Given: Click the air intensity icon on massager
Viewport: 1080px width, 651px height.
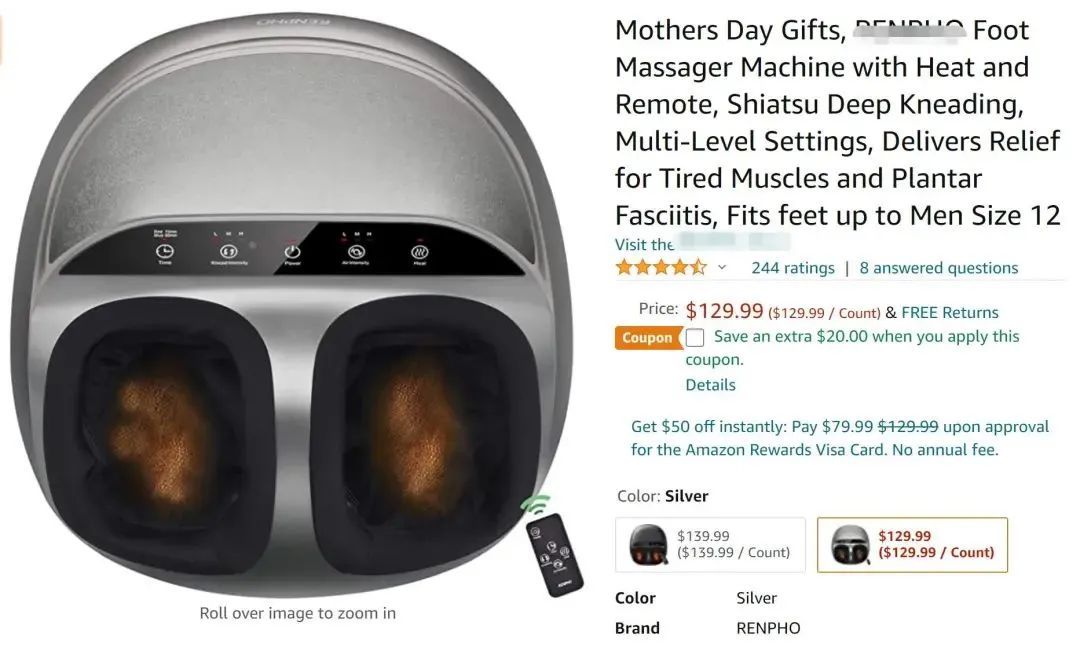Looking at the screenshot, I should [x=355, y=252].
